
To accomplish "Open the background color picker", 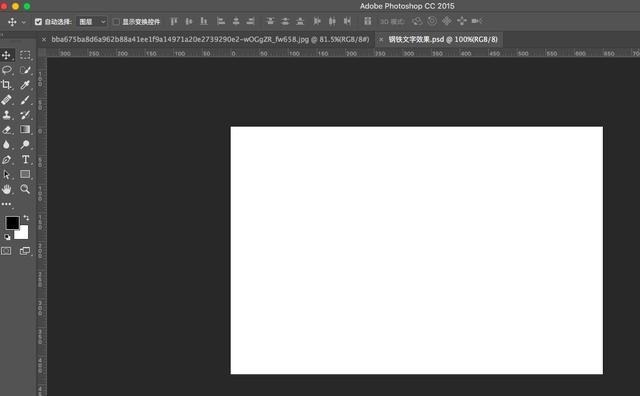I will tap(23, 234).
